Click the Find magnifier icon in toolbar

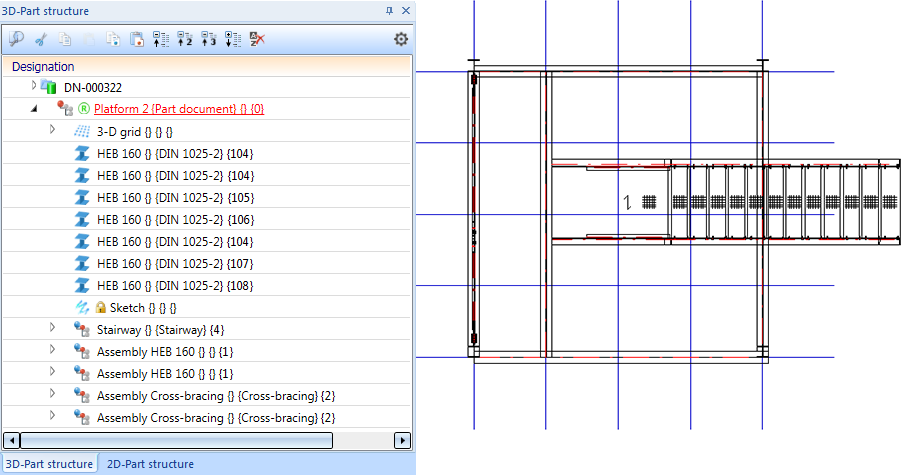click(16, 39)
